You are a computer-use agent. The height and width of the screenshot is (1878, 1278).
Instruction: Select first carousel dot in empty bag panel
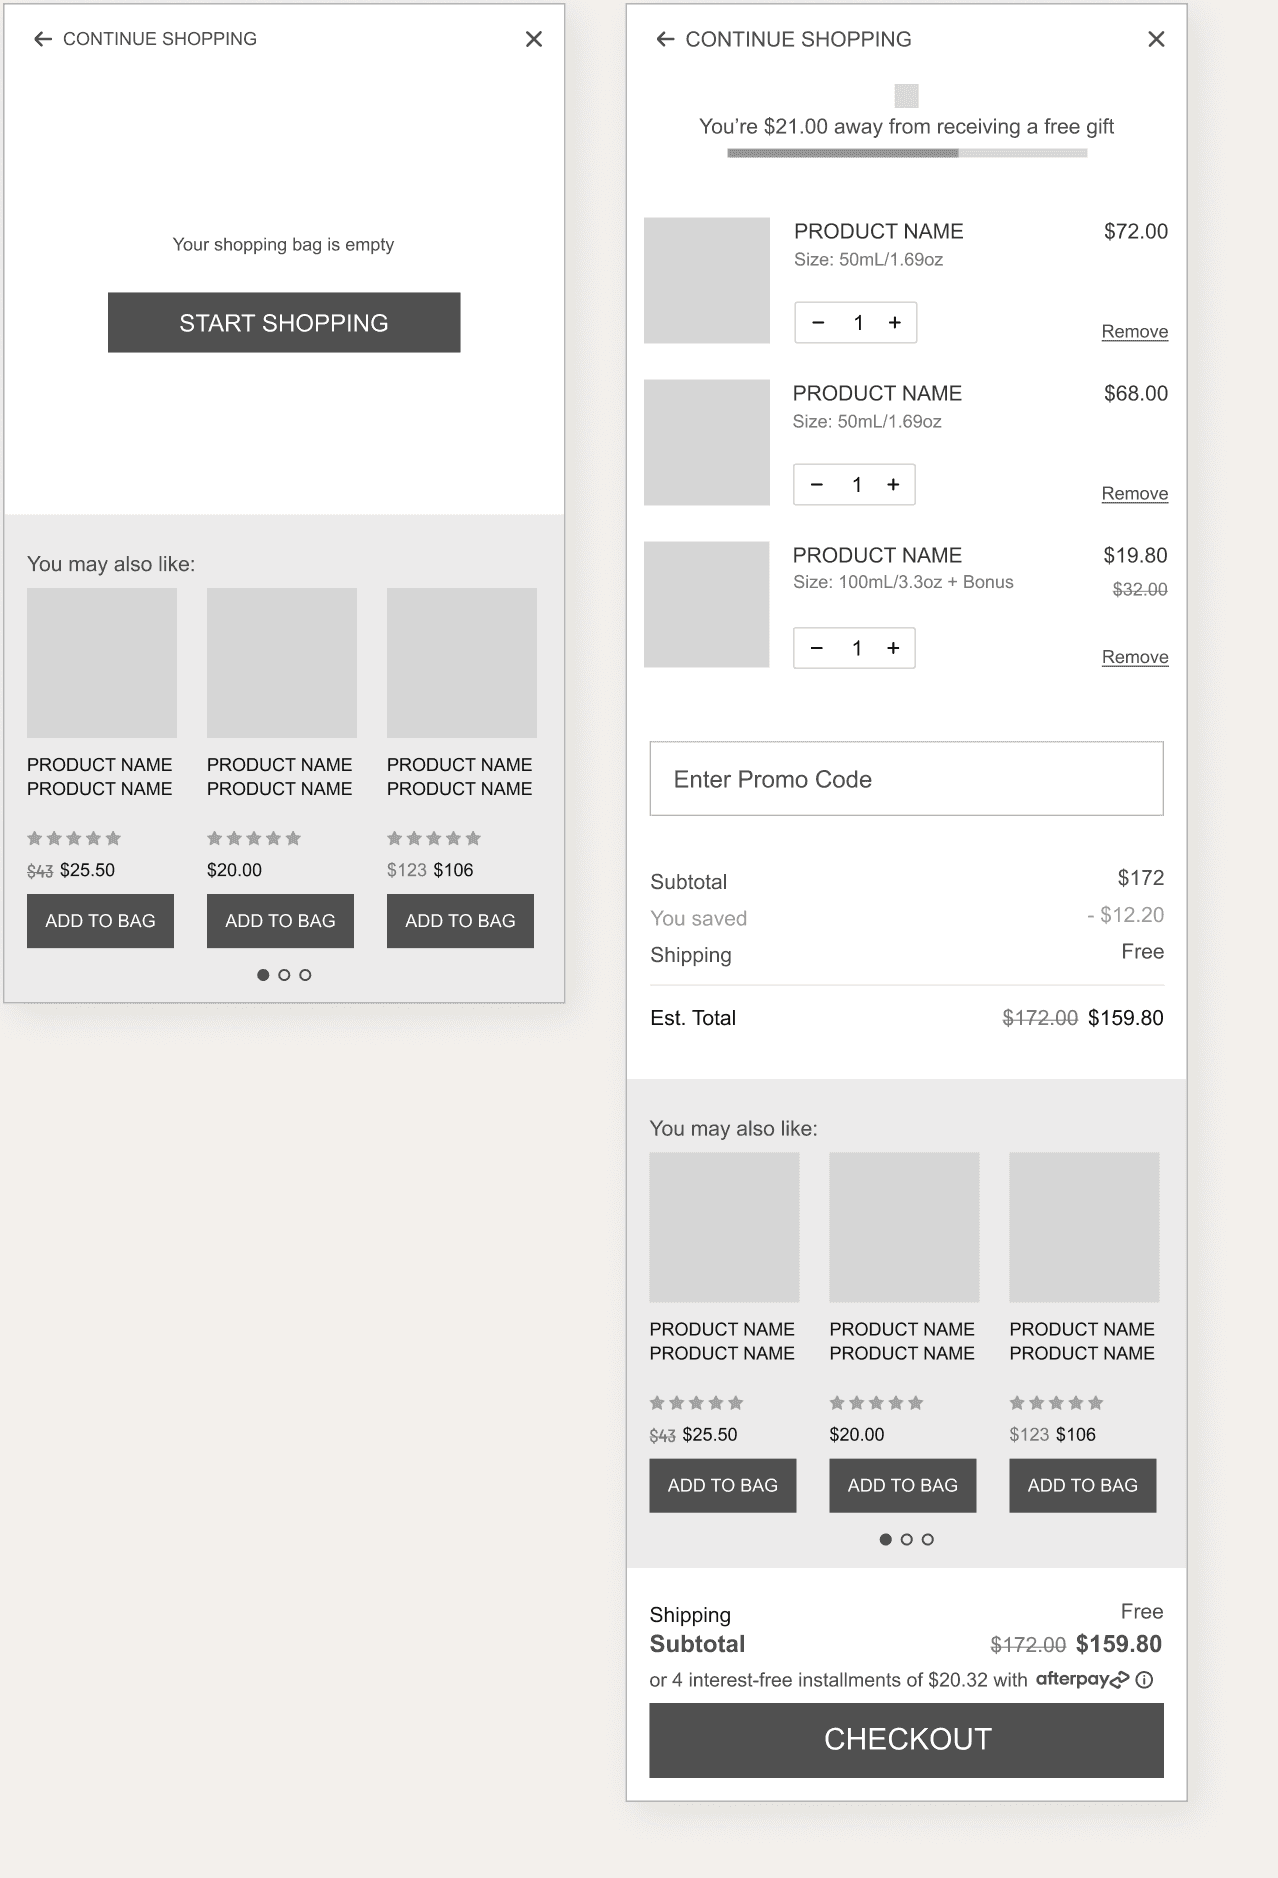[x=263, y=975]
